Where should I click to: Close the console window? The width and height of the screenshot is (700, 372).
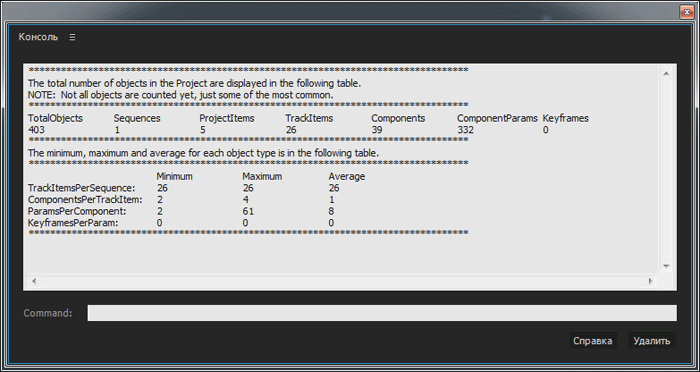coord(686,13)
